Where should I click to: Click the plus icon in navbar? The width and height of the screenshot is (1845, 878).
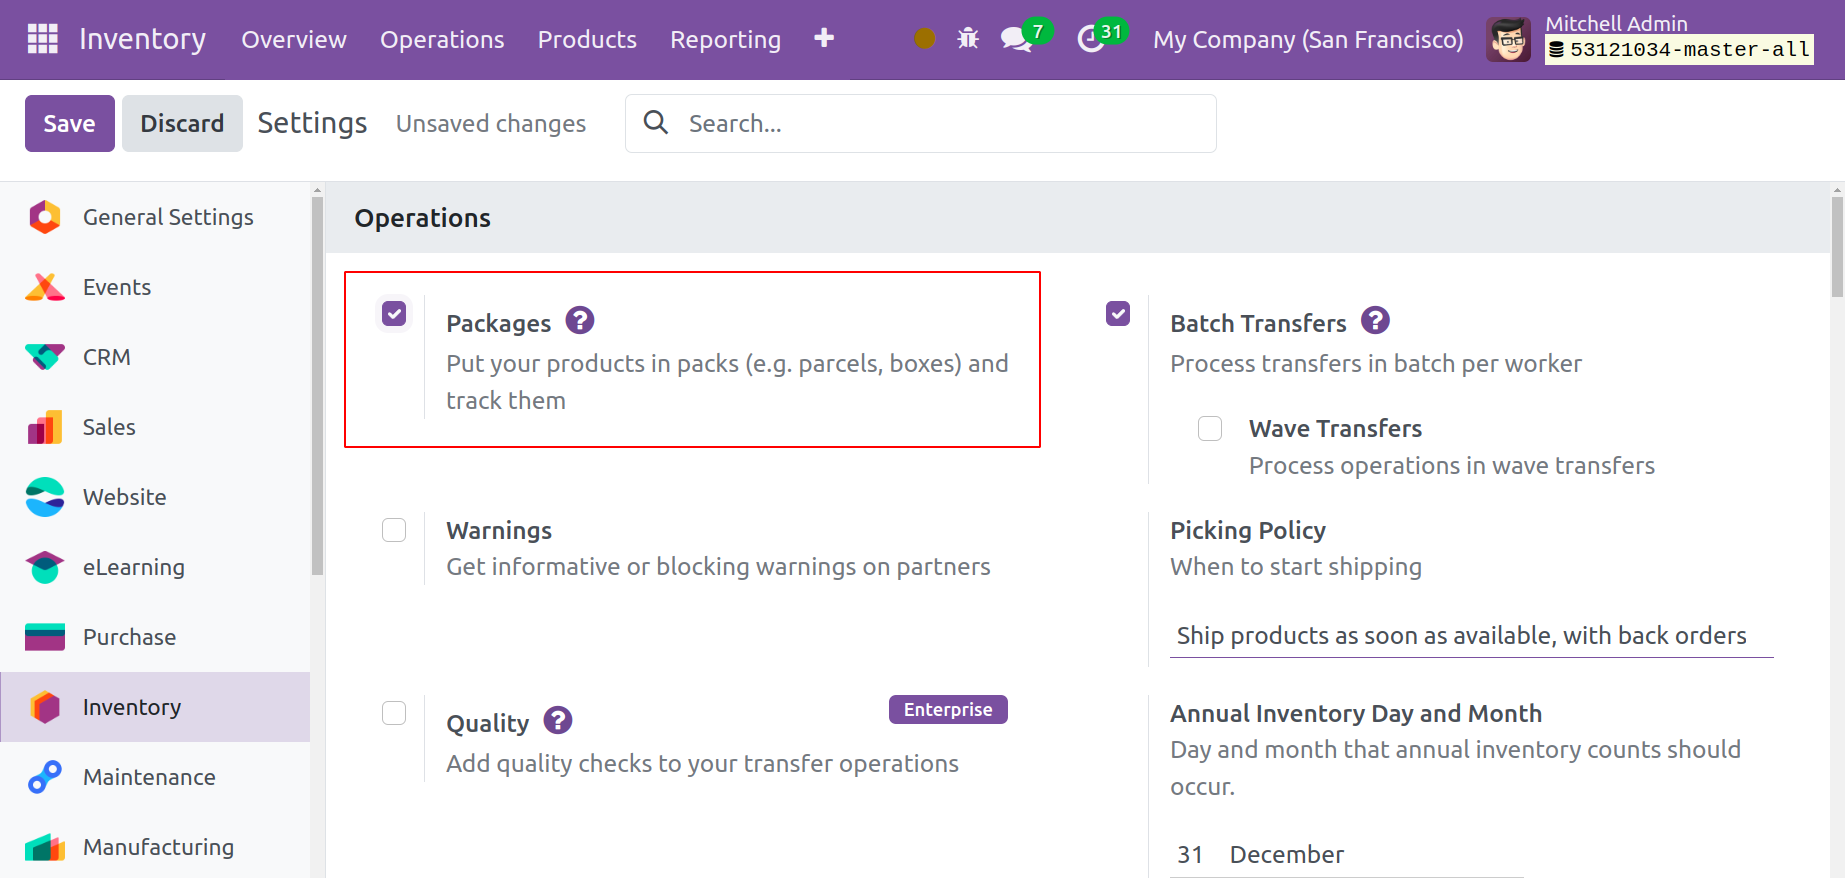click(x=823, y=38)
